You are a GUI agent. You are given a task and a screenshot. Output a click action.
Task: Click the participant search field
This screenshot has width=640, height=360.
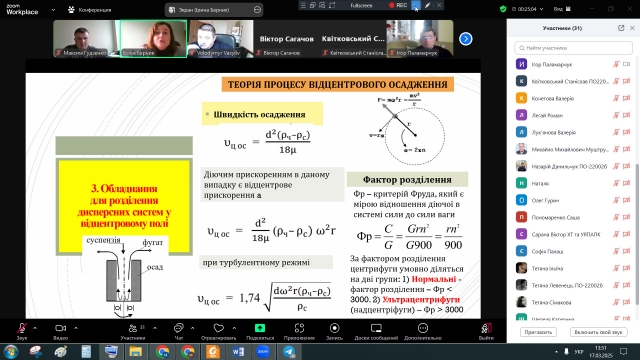(573, 48)
